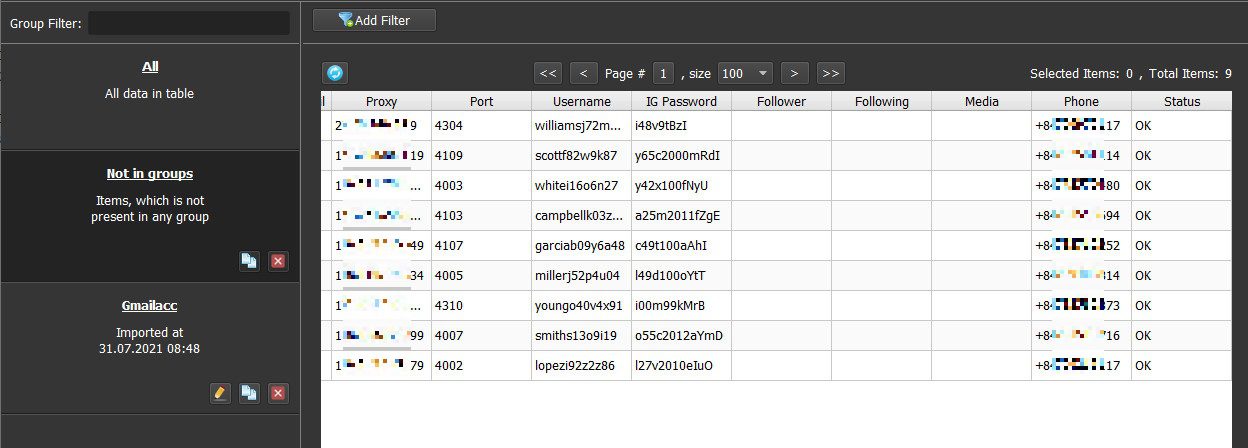Image resolution: width=1248 pixels, height=448 pixels.
Task: Sort by the IG Password column header
Action: (681, 101)
